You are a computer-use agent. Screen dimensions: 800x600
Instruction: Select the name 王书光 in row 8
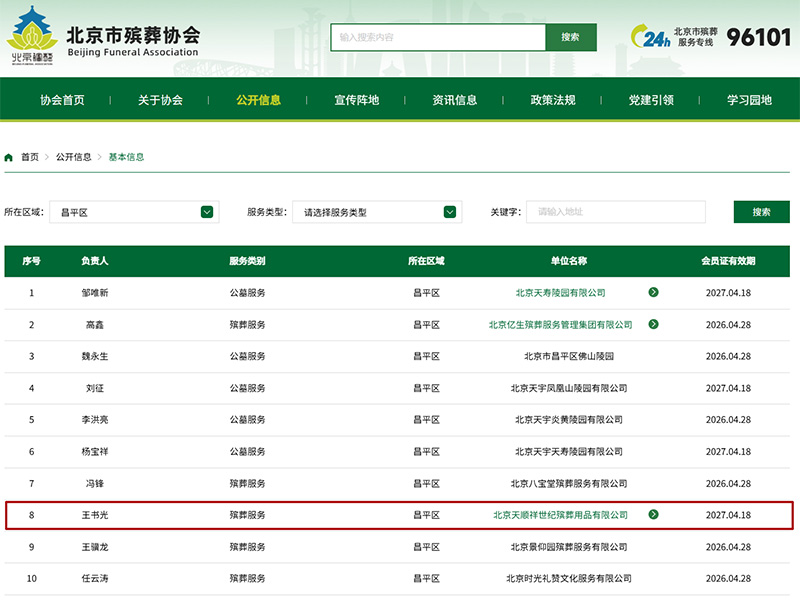pyautogui.click(x=95, y=515)
